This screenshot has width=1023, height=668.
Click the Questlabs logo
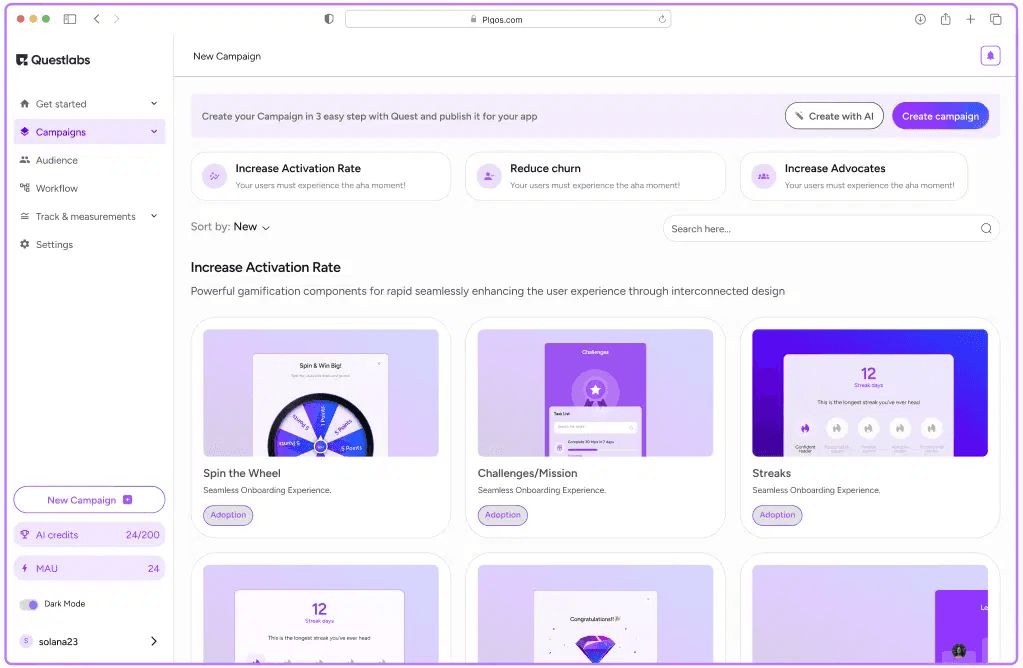[53, 60]
